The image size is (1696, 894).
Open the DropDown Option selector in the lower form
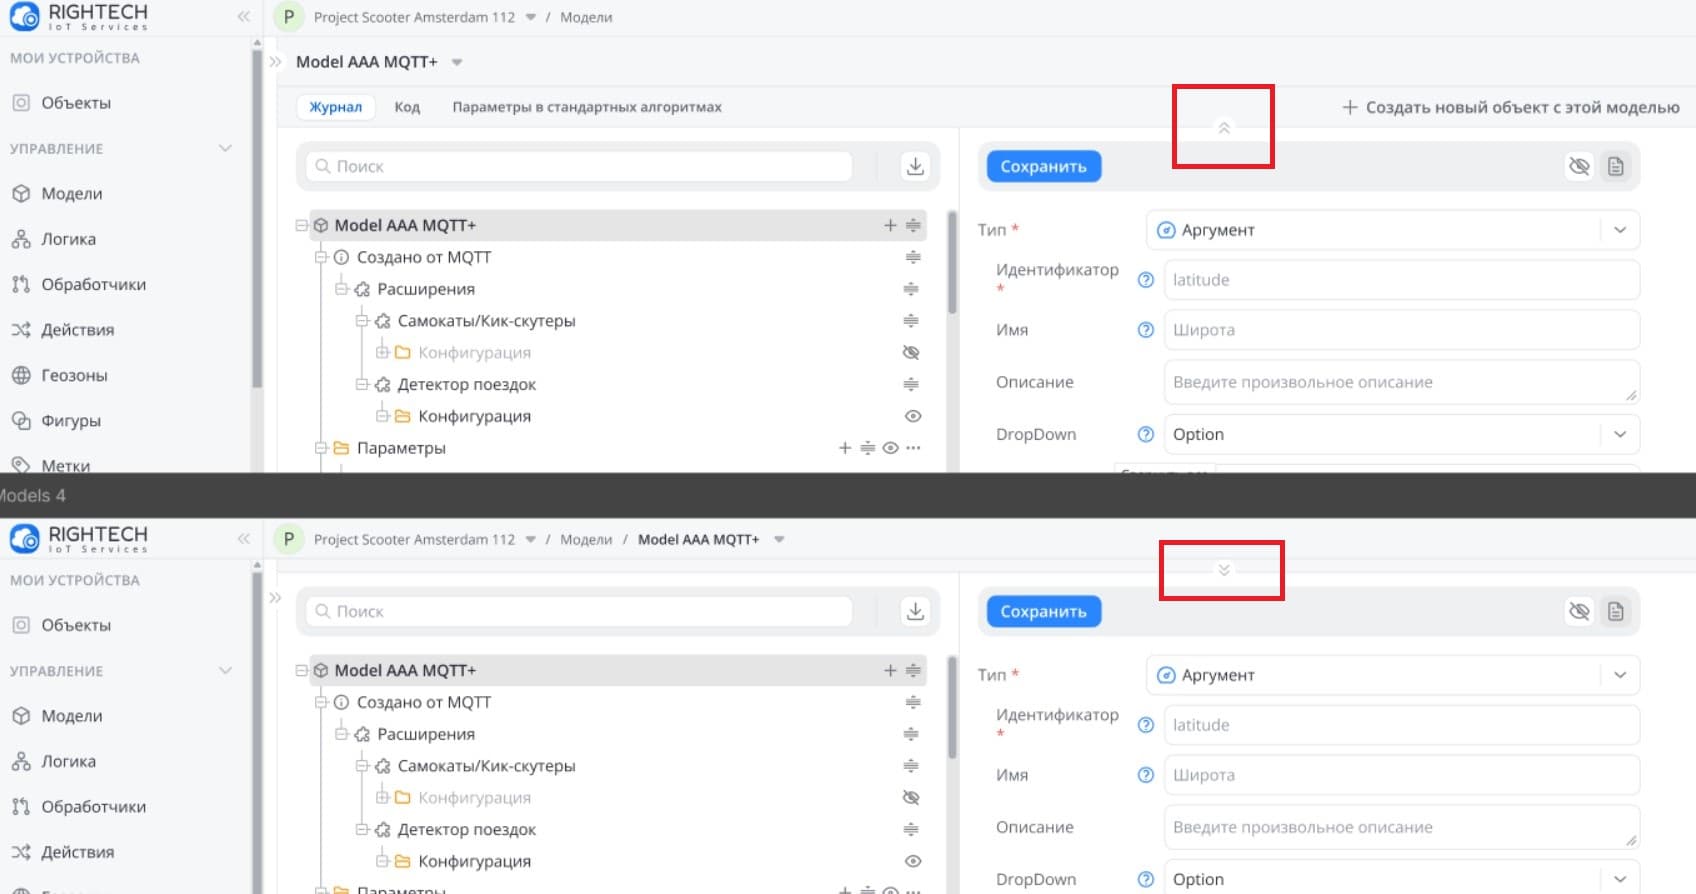[1400, 878]
